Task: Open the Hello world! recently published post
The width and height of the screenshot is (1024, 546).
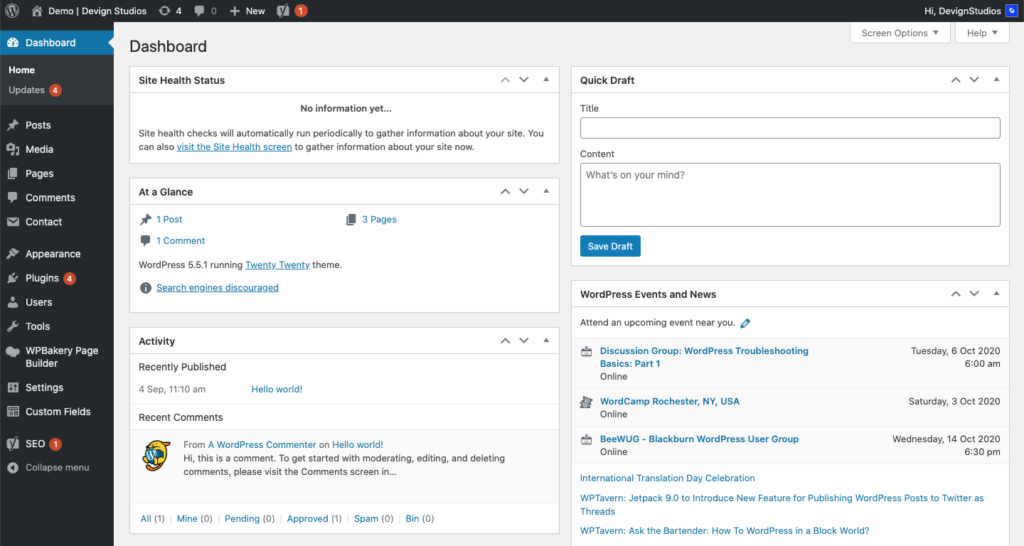Action: pos(276,389)
